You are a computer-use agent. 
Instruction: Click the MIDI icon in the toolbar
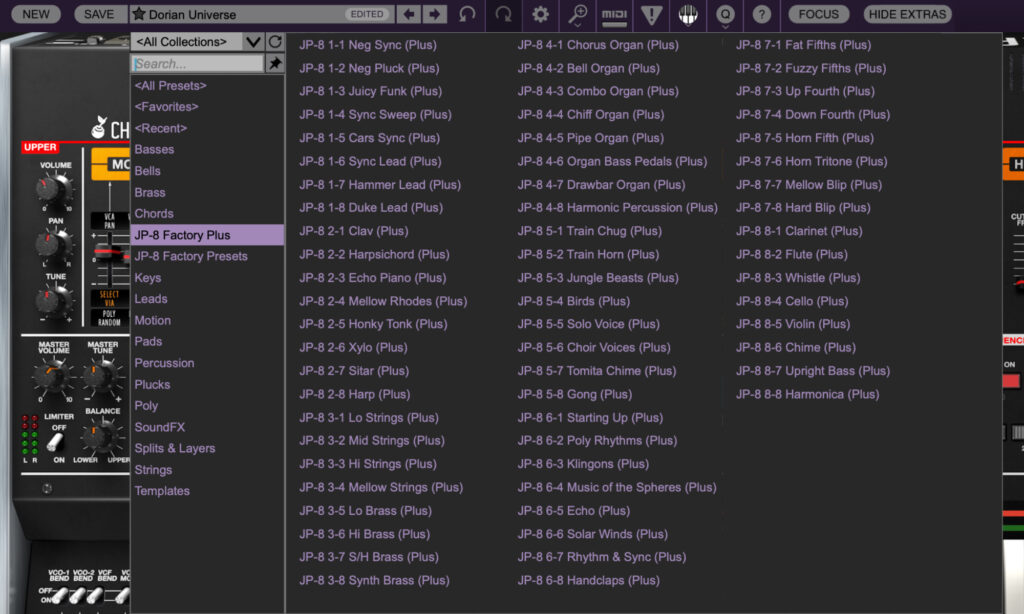pos(614,15)
